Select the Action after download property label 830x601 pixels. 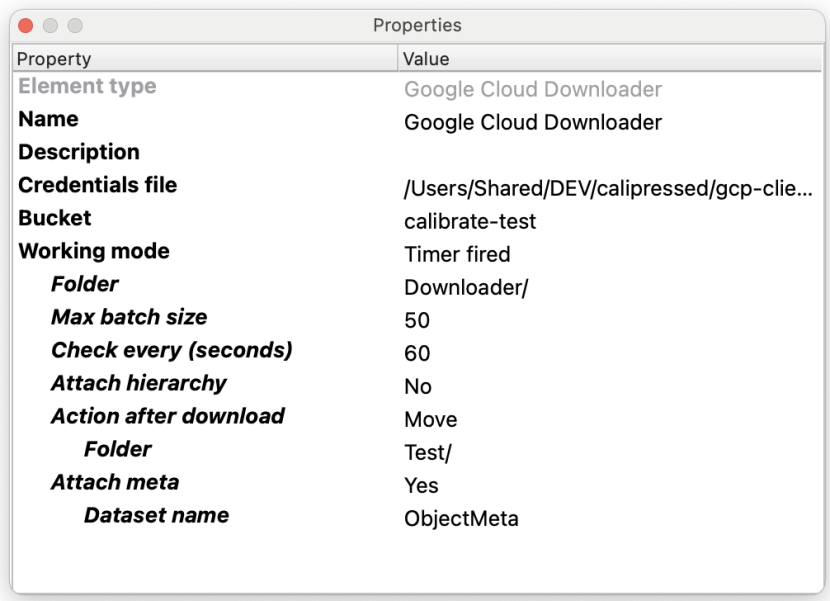(168, 416)
